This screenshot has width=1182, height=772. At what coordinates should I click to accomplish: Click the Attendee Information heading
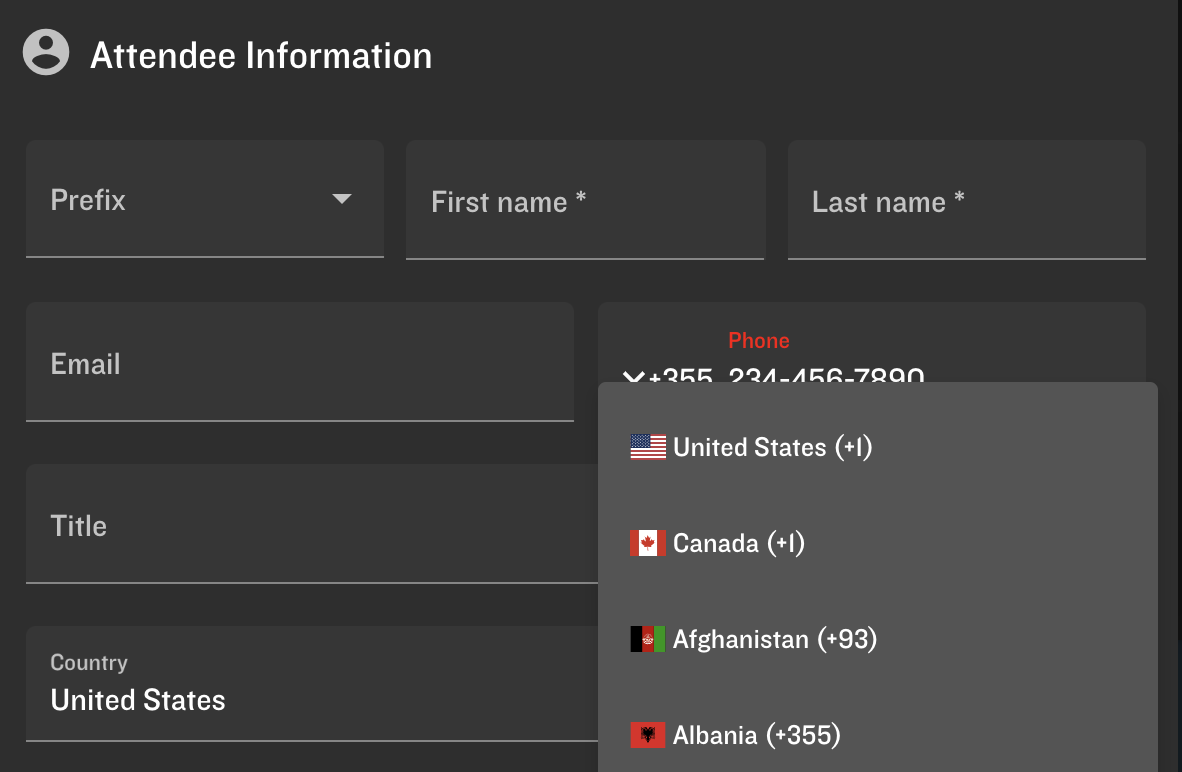(261, 55)
